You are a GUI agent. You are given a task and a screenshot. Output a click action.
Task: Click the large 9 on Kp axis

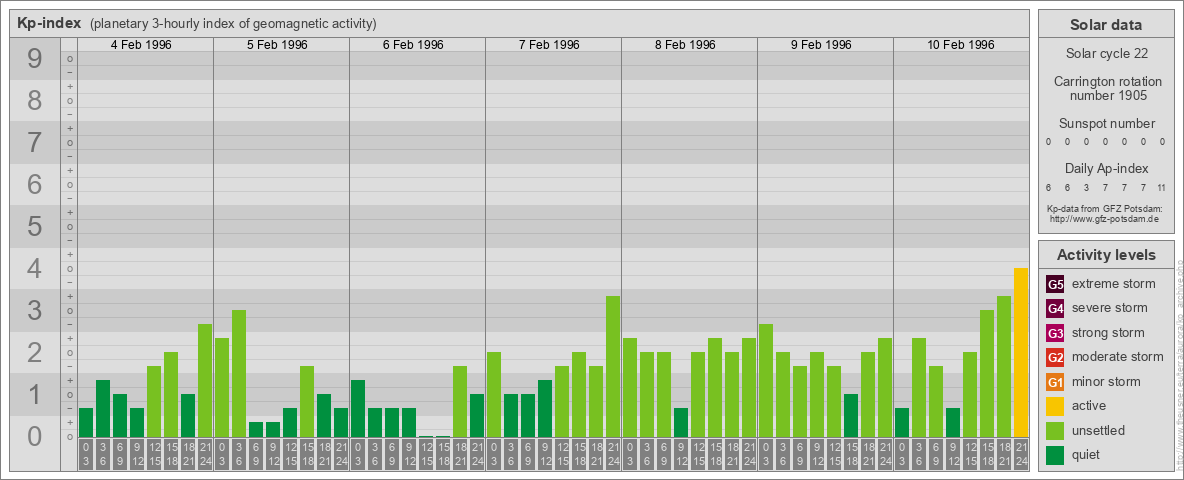pos(34,60)
